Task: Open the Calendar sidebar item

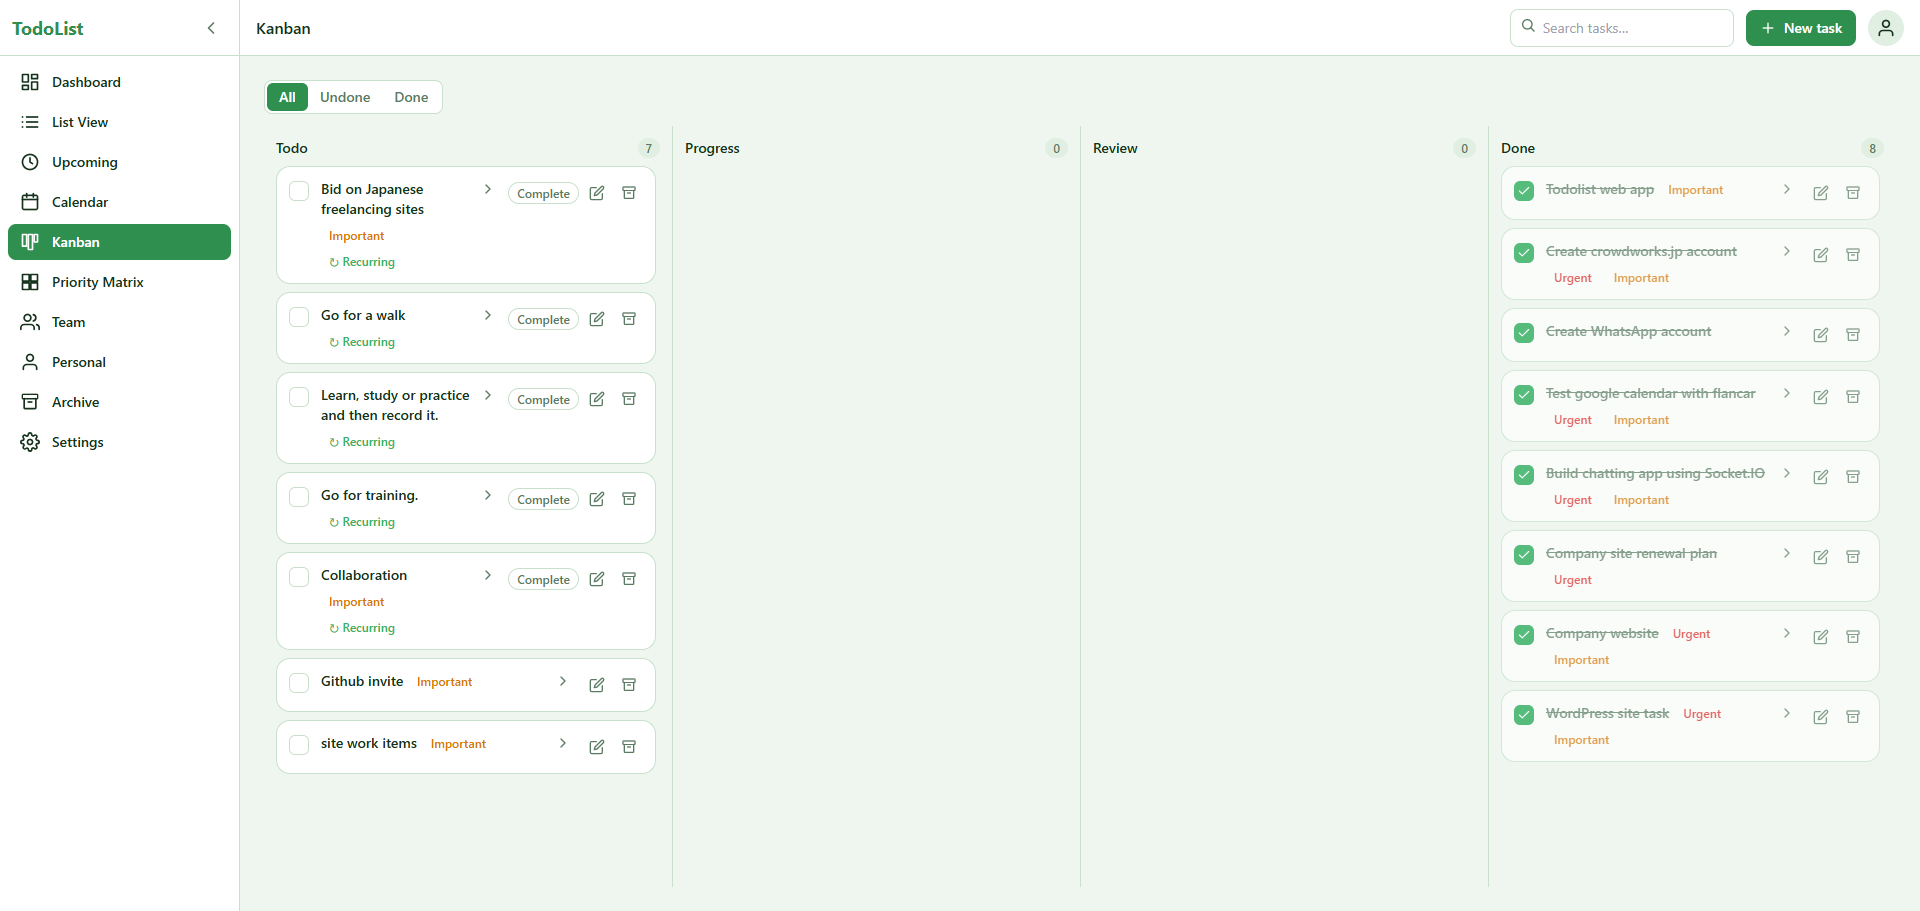Action: coord(119,202)
